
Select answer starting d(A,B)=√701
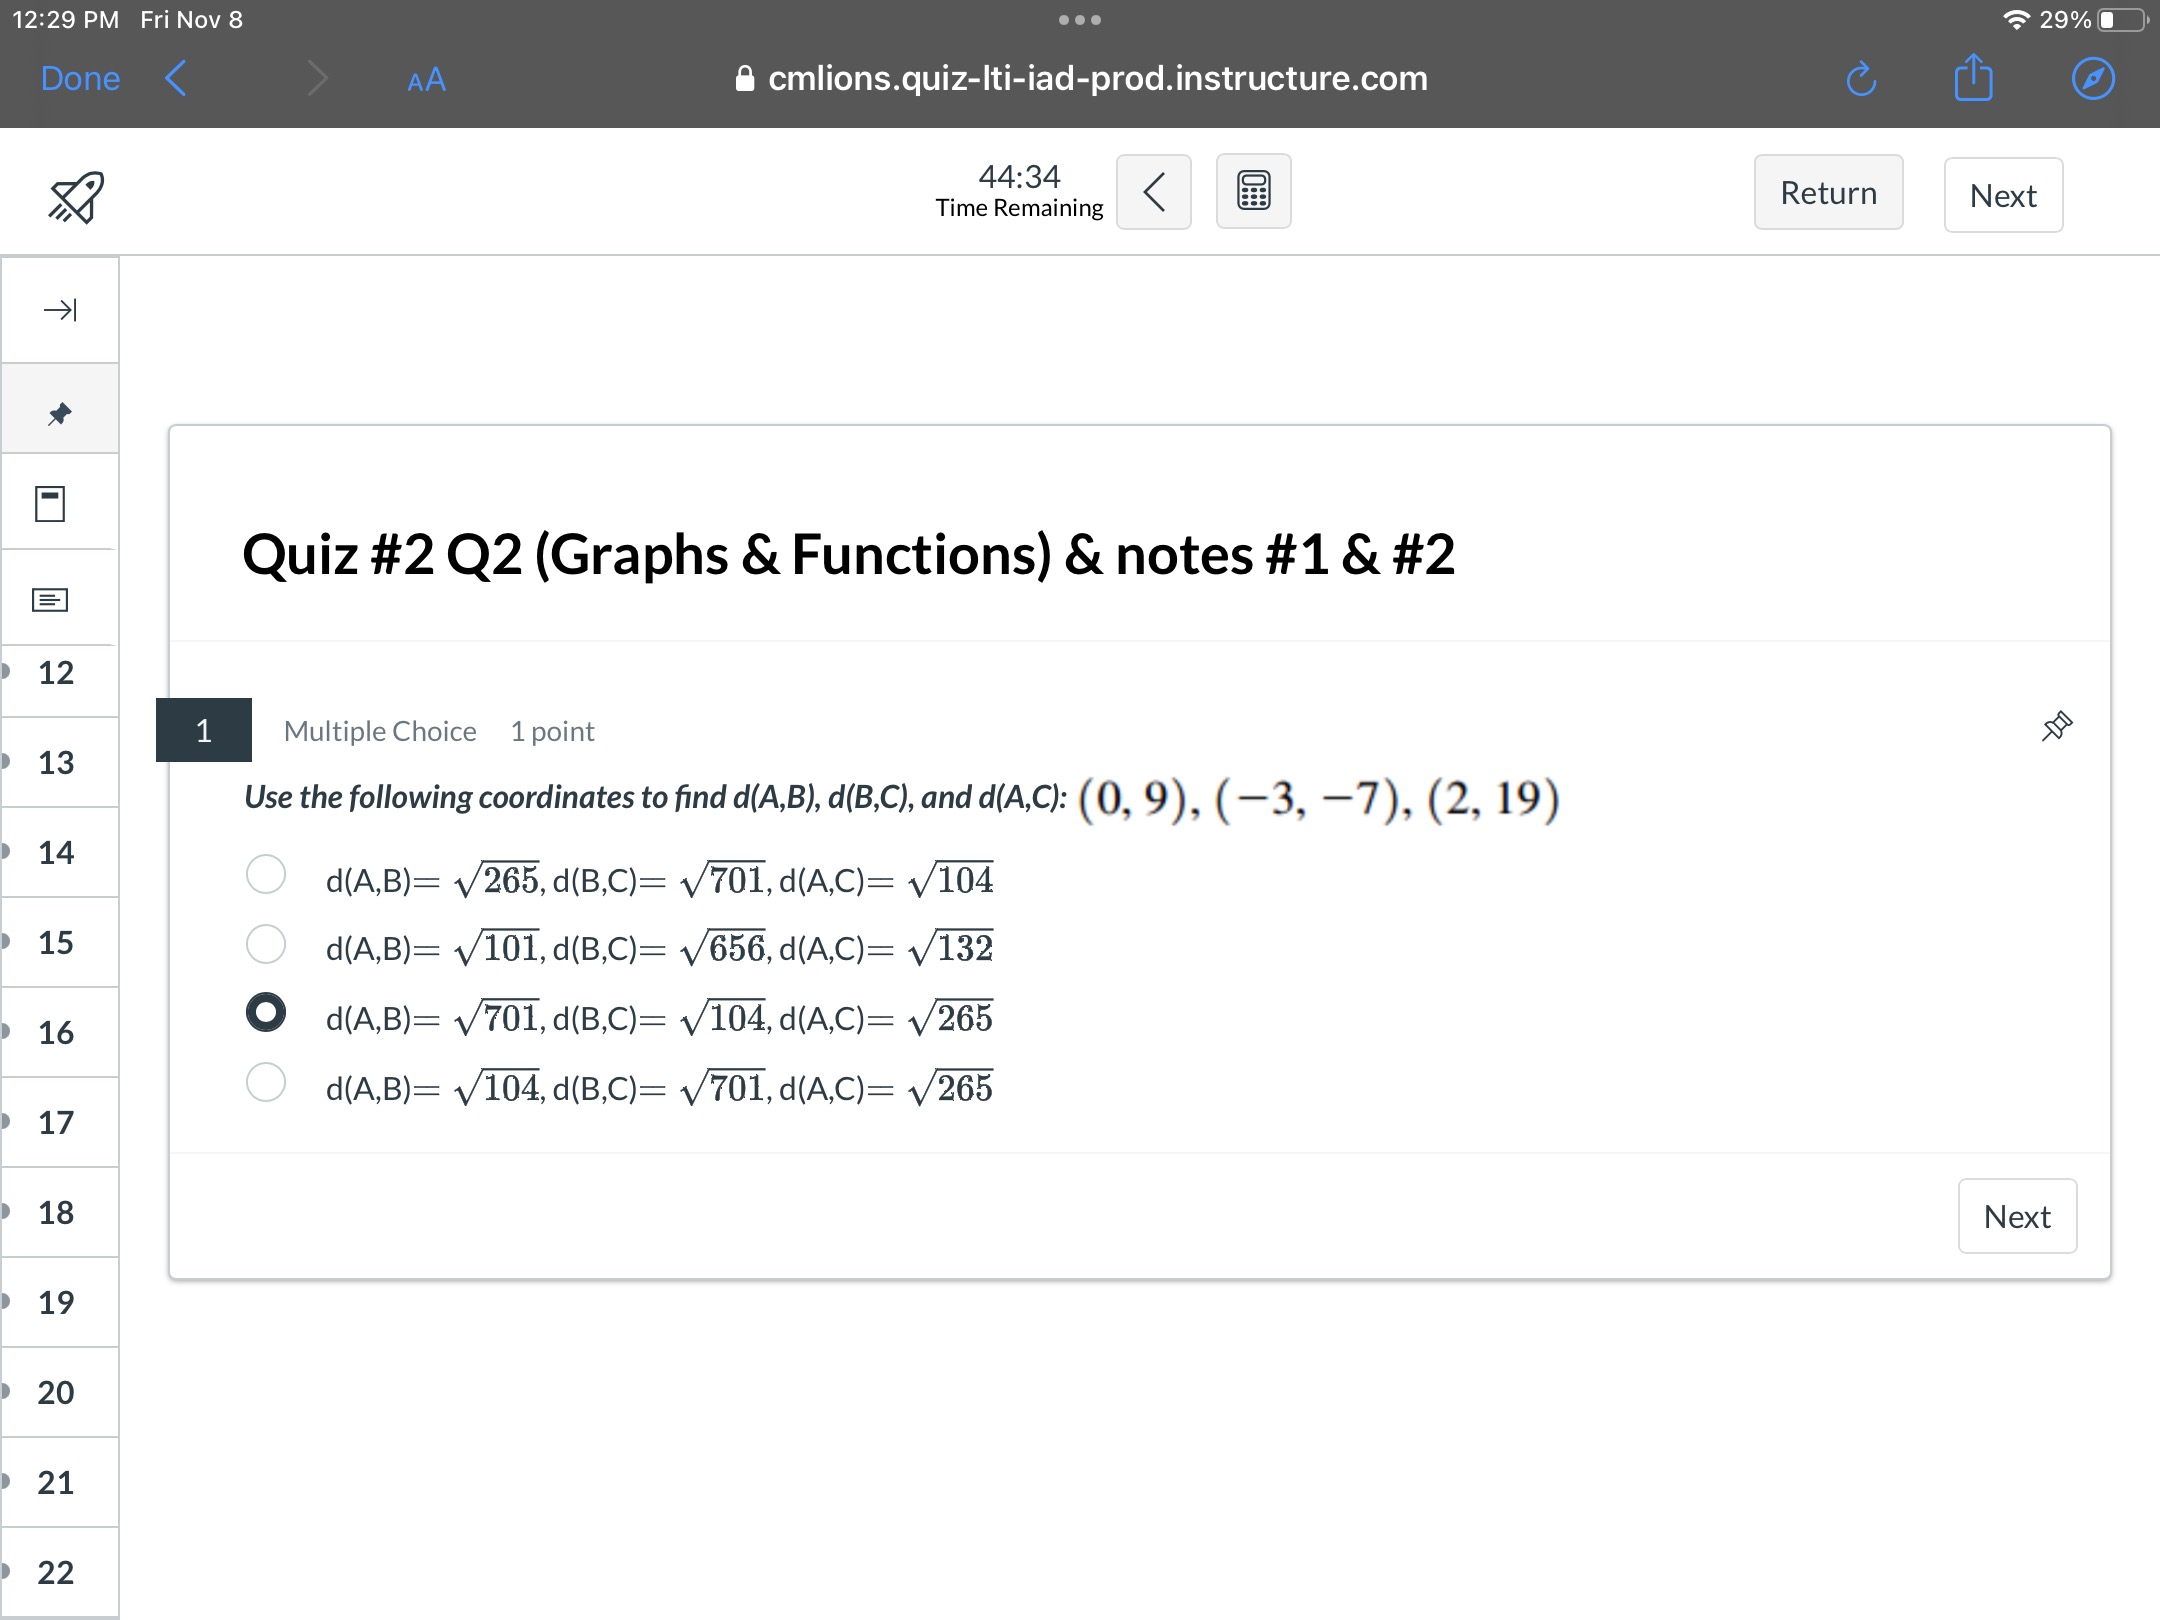pos(266,1012)
